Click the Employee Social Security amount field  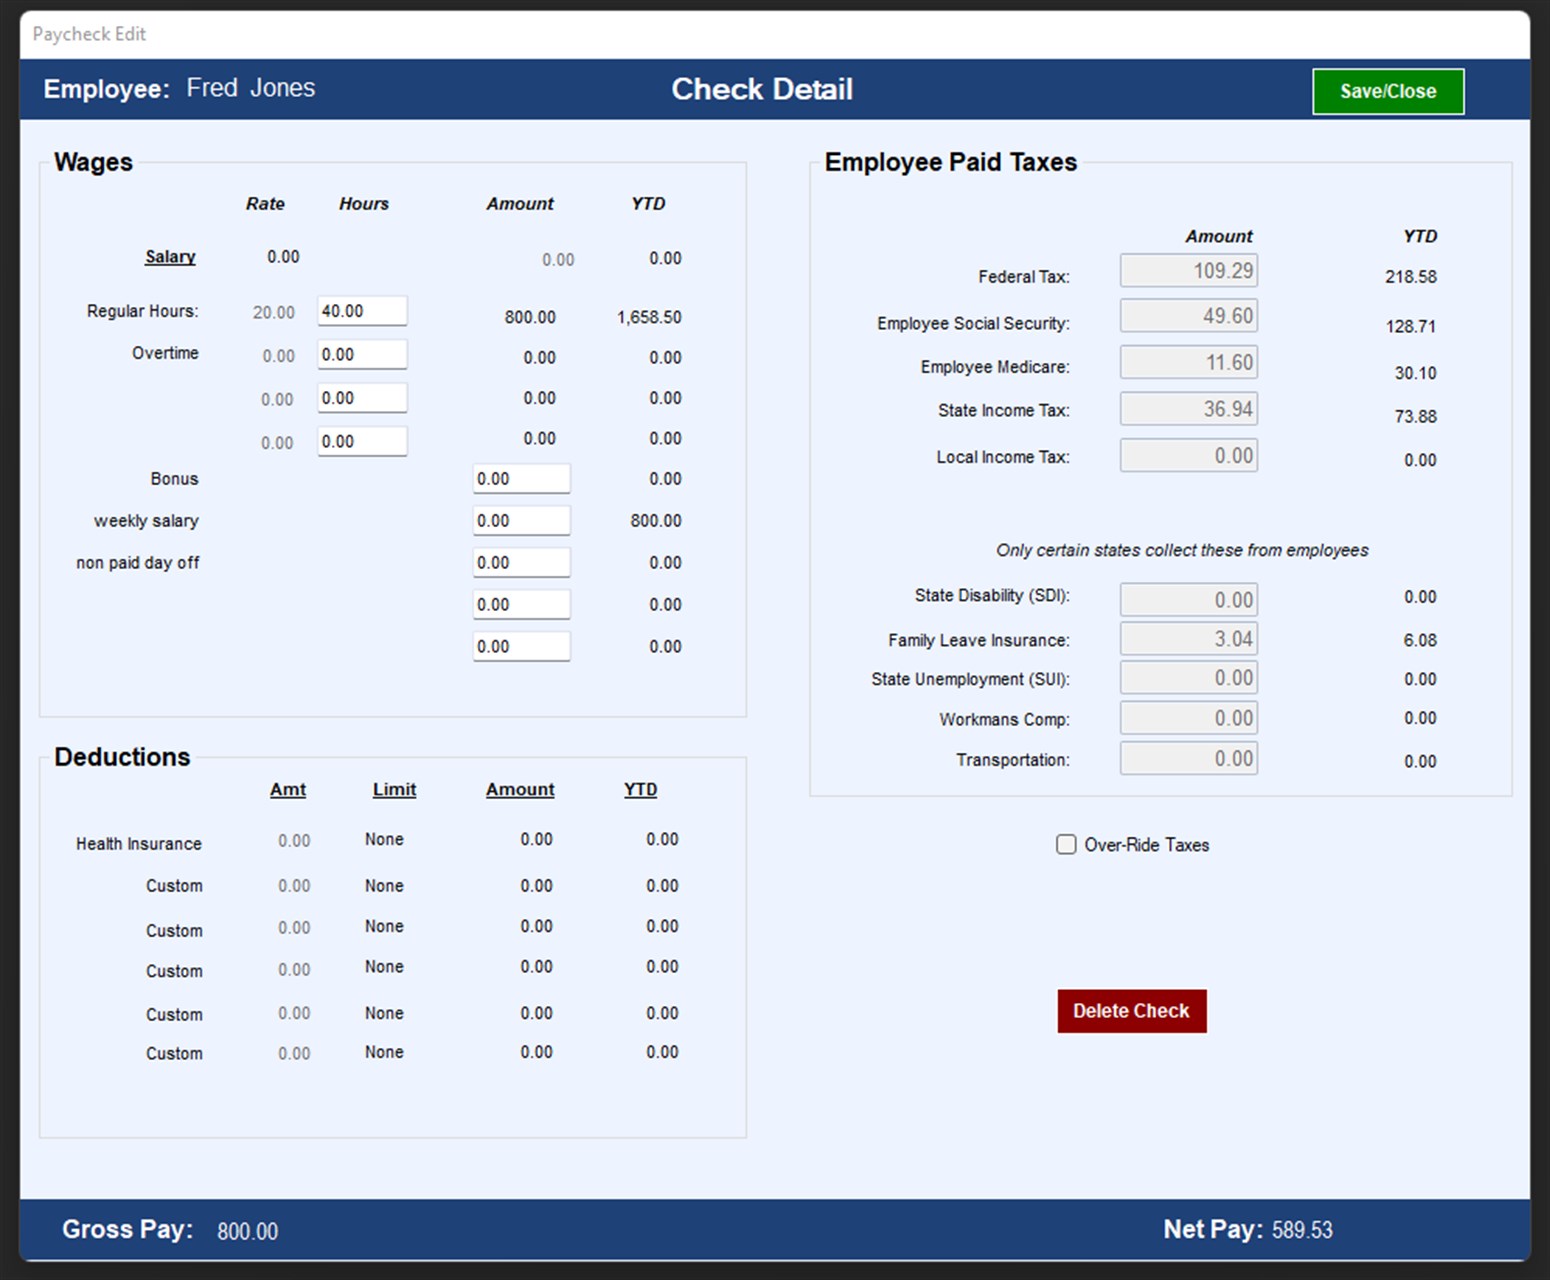pyautogui.click(x=1188, y=315)
